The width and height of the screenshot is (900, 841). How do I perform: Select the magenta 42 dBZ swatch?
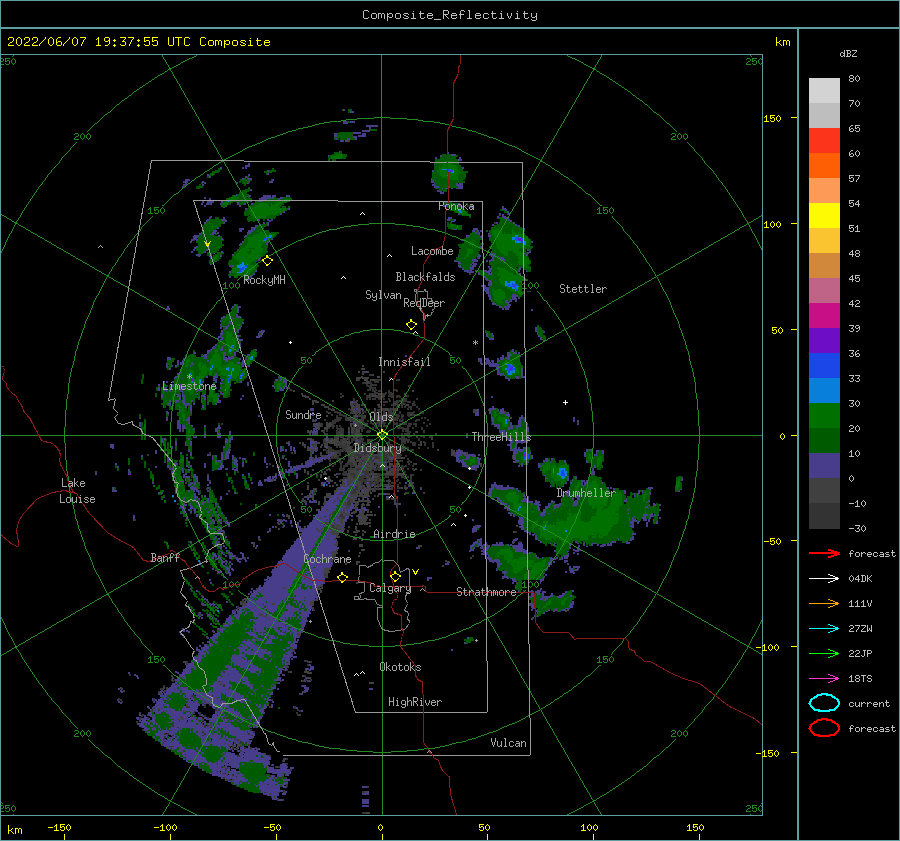point(824,315)
